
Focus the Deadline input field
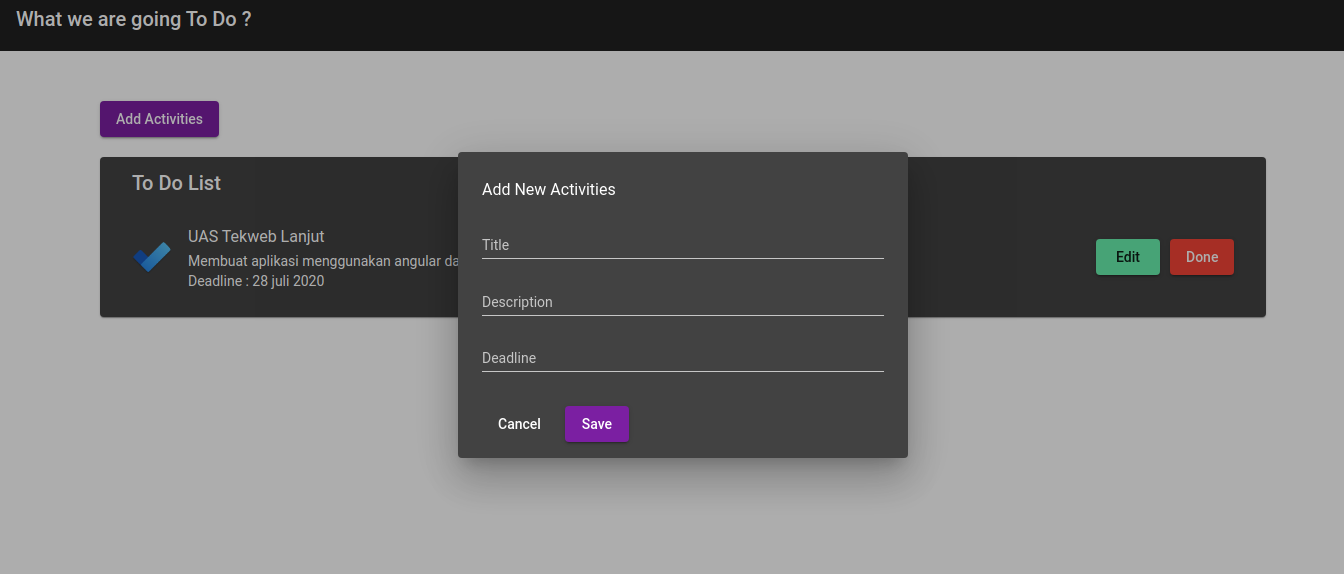[x=683, y=358]
